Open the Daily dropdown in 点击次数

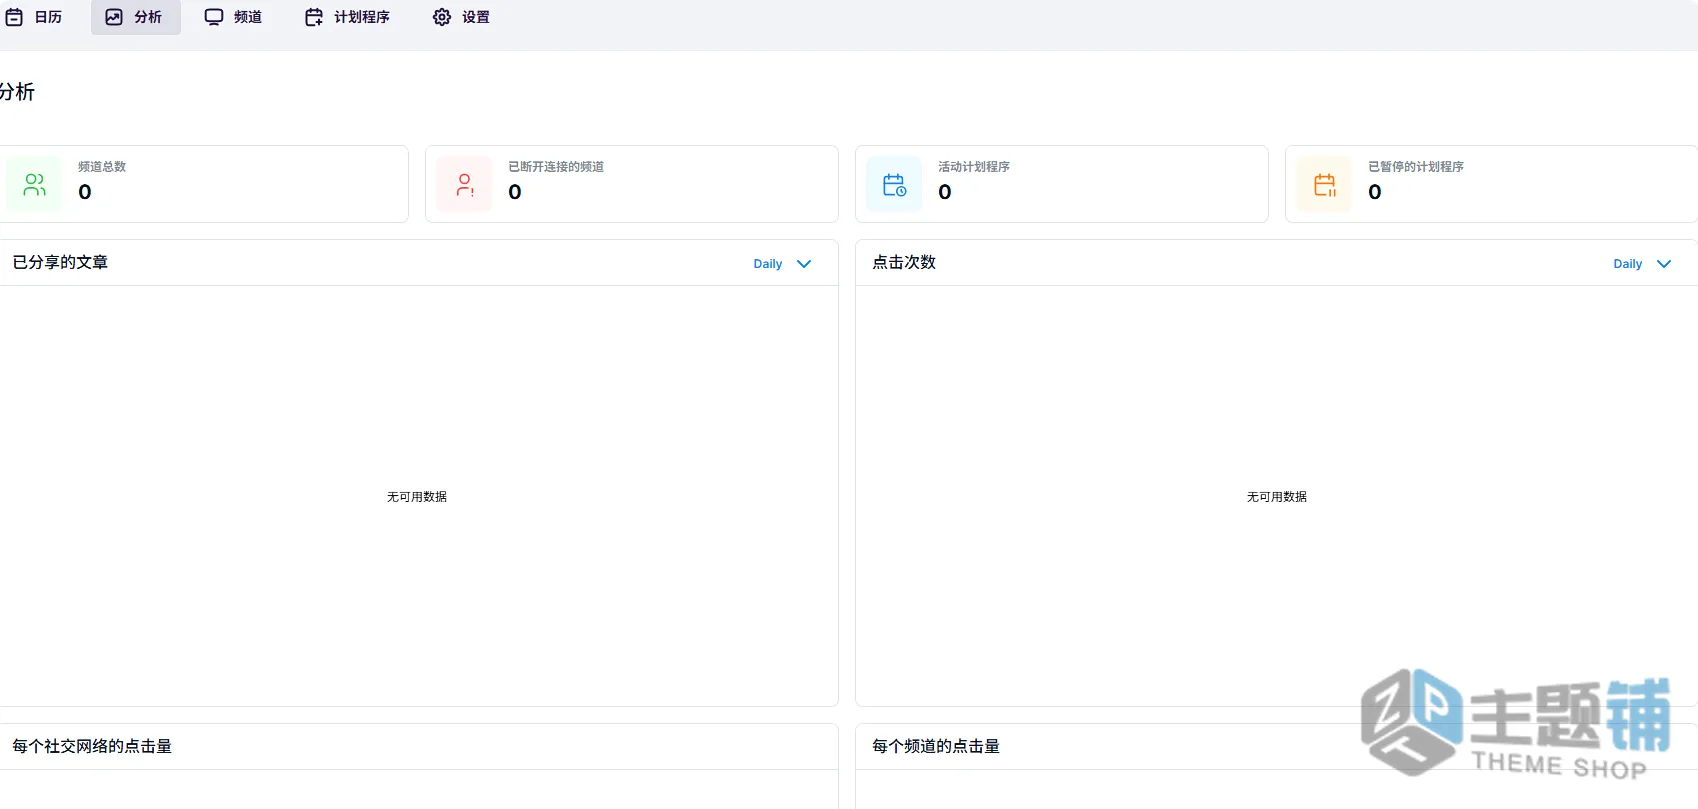click(1642, 264)
